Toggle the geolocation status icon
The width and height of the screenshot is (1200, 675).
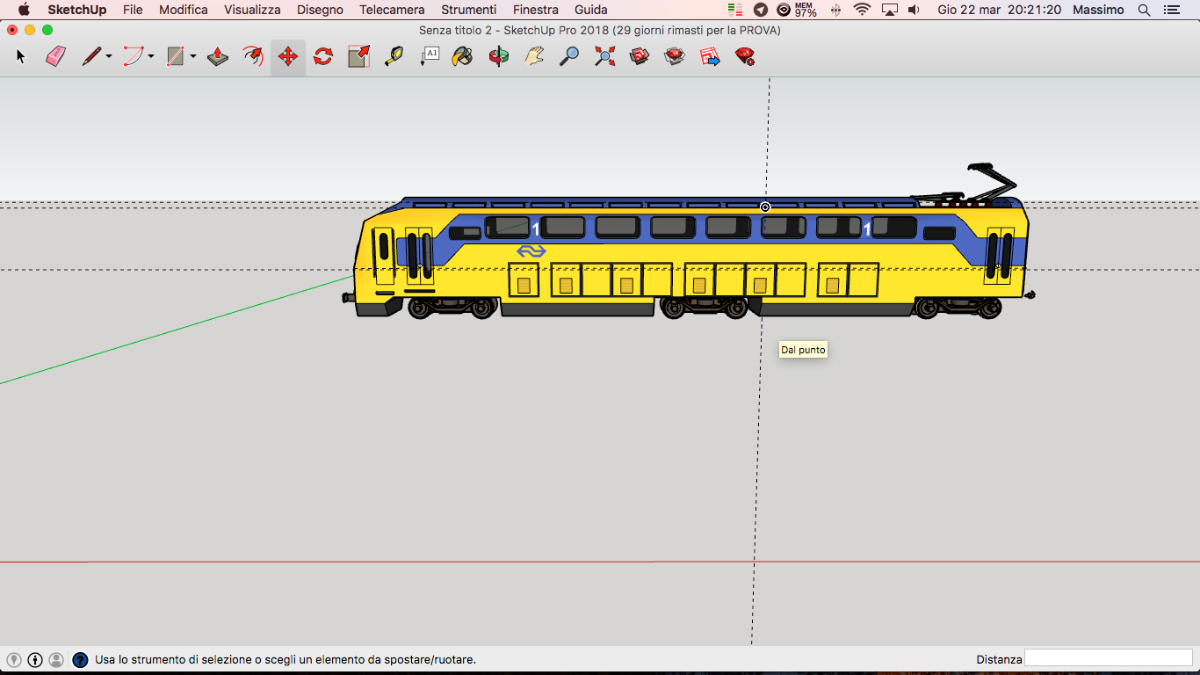pos(14,660)
